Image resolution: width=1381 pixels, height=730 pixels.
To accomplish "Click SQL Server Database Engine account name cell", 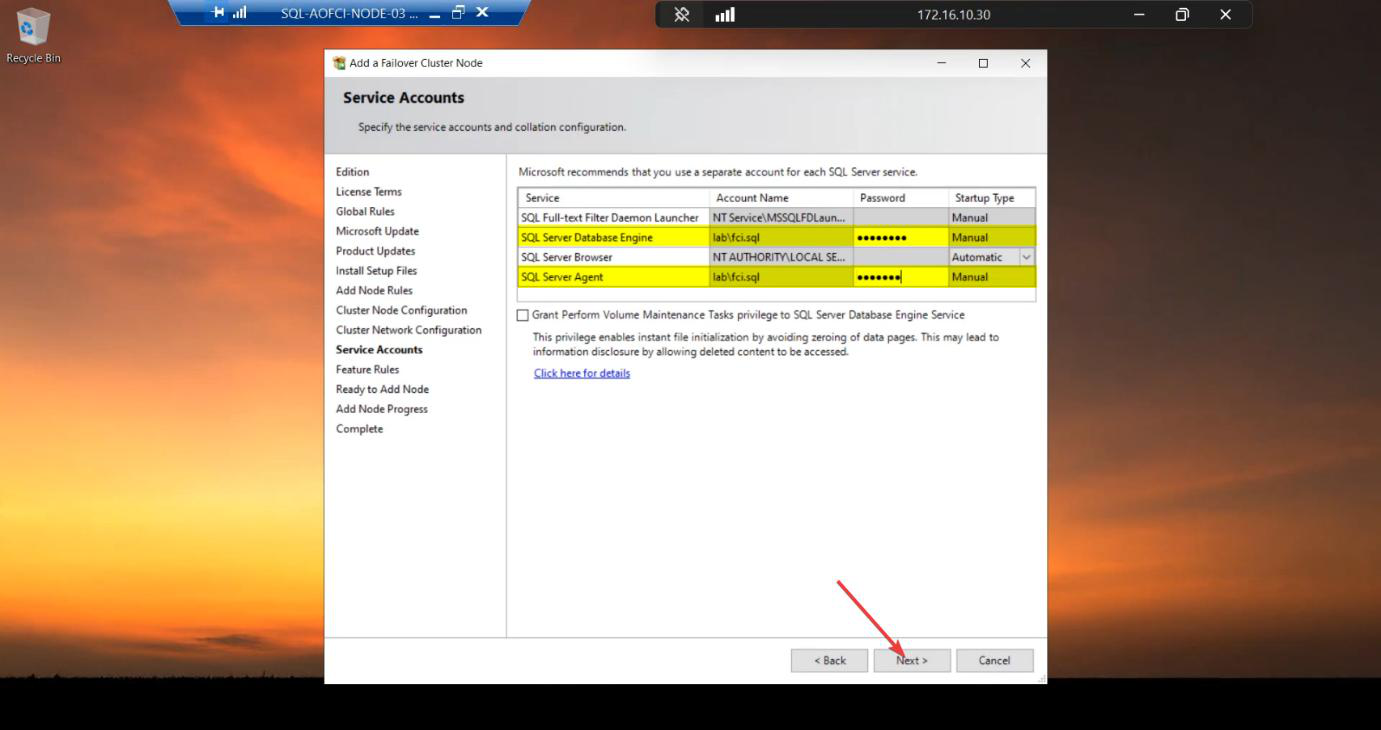I will point(781,237).
